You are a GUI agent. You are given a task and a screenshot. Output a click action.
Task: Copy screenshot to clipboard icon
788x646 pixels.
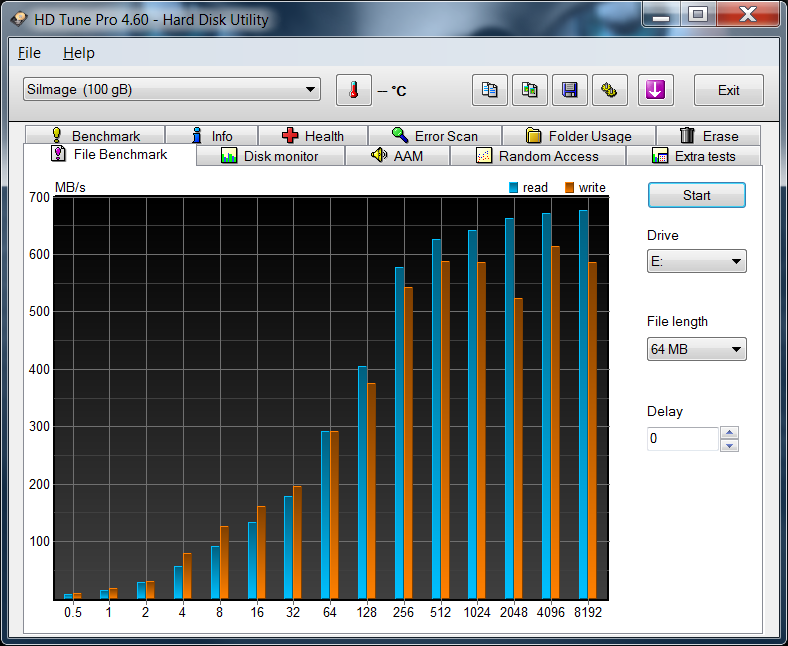point(530,90)
